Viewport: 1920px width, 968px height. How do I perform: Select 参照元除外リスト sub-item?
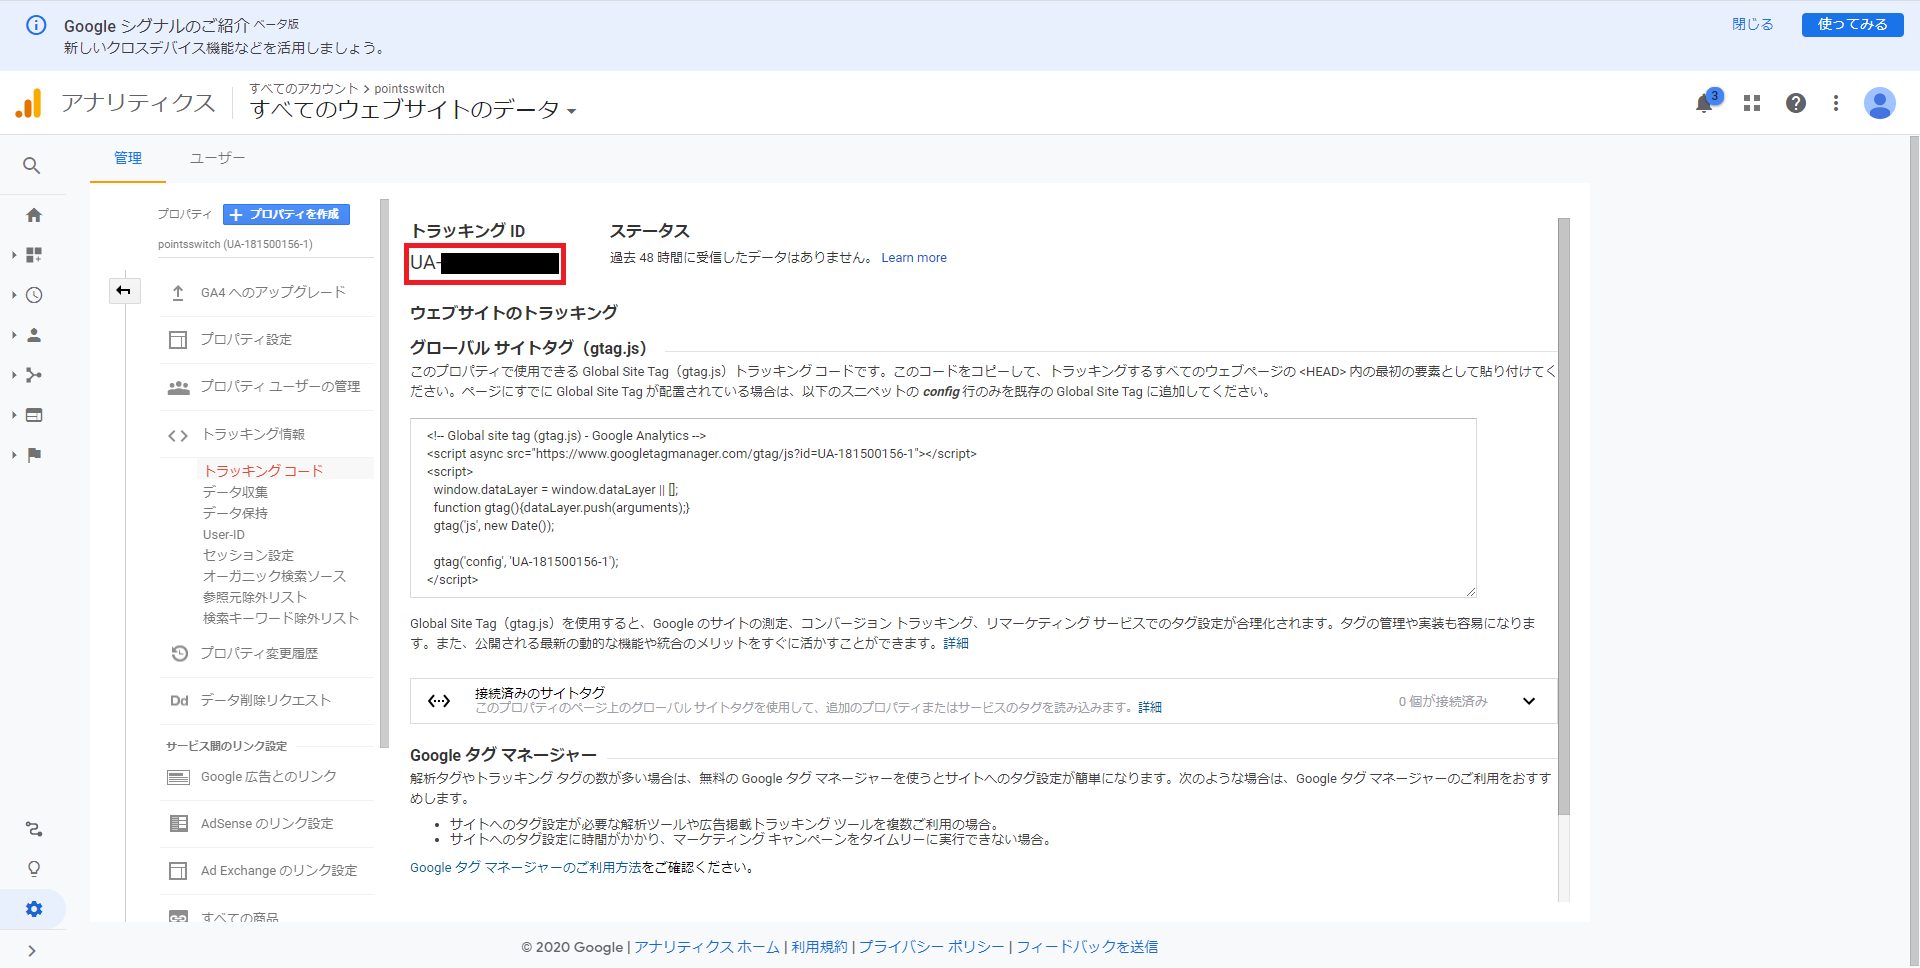tap(255, 597)
